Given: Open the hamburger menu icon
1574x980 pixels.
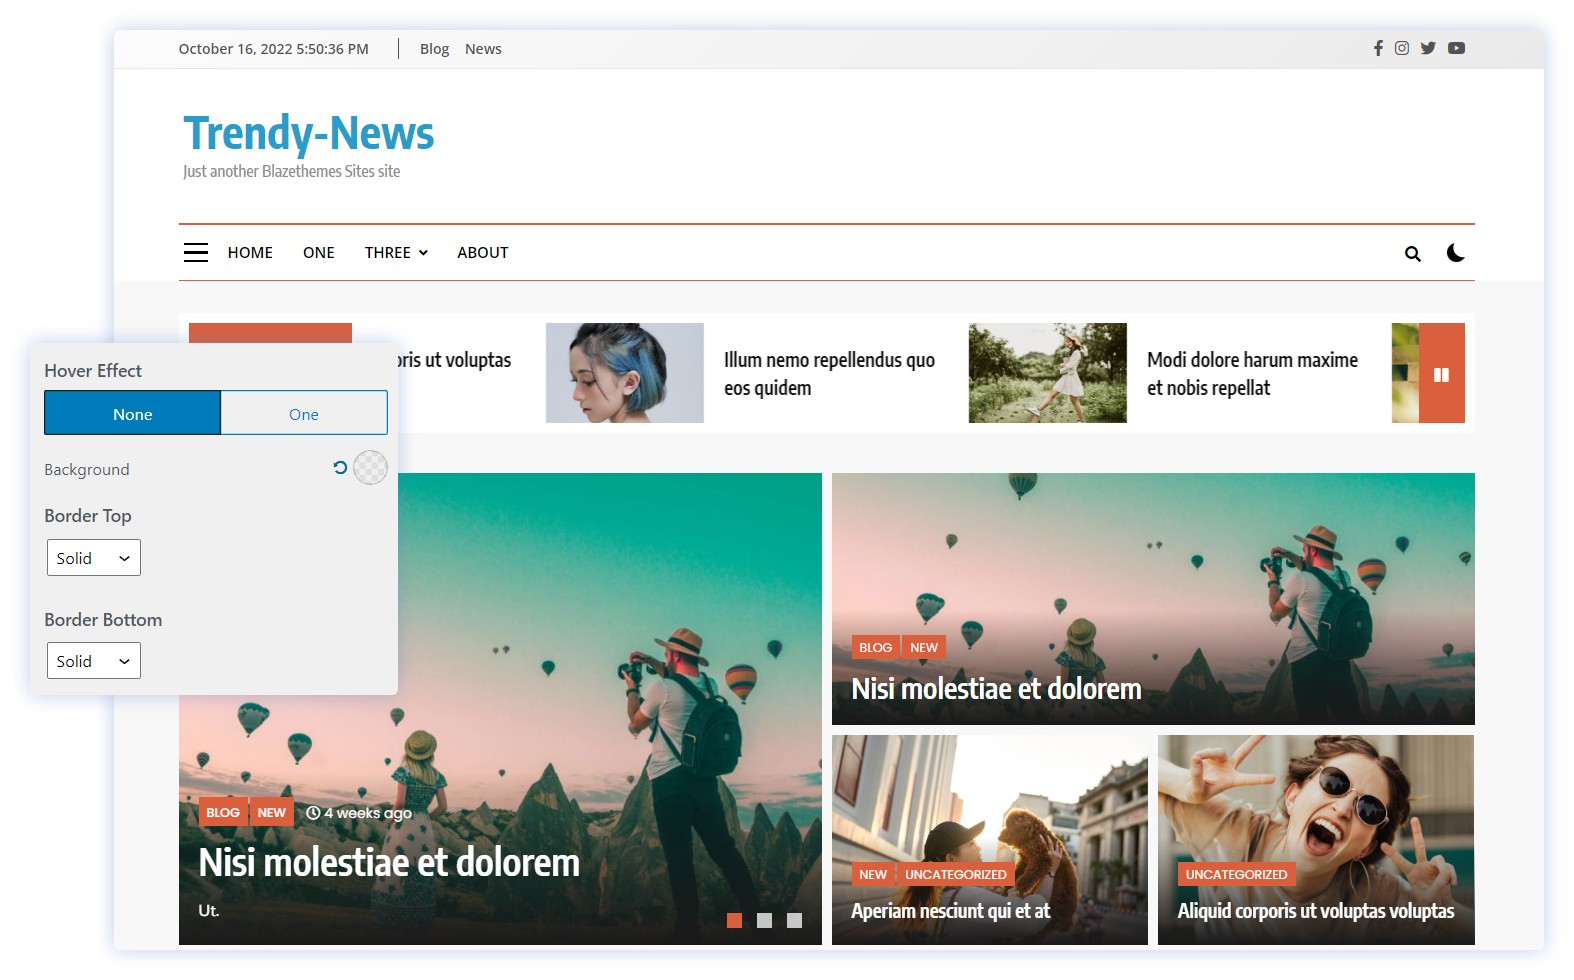Looking at the screenshot, I should [x=196, y=253].
